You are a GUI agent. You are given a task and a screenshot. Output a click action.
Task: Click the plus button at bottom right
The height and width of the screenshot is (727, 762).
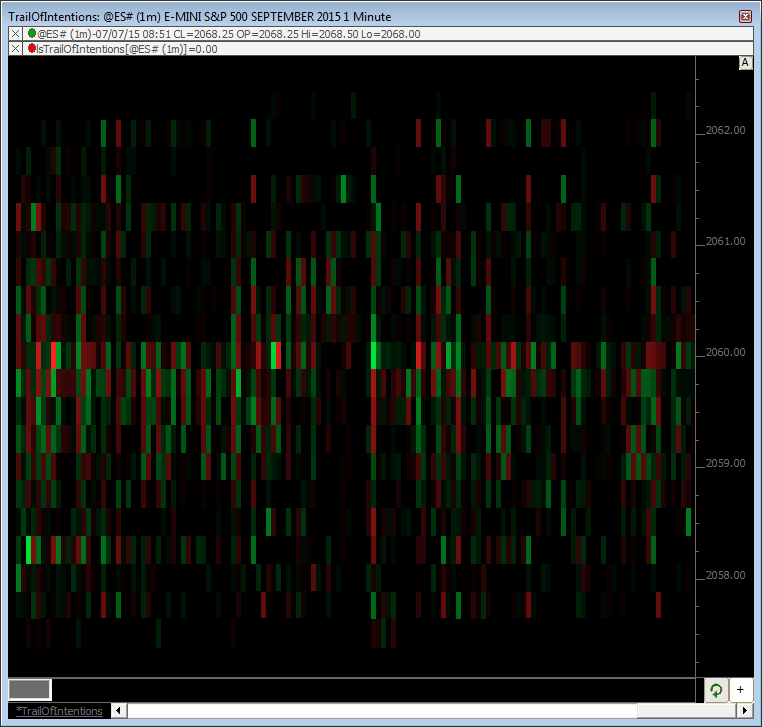coord(741,690)
